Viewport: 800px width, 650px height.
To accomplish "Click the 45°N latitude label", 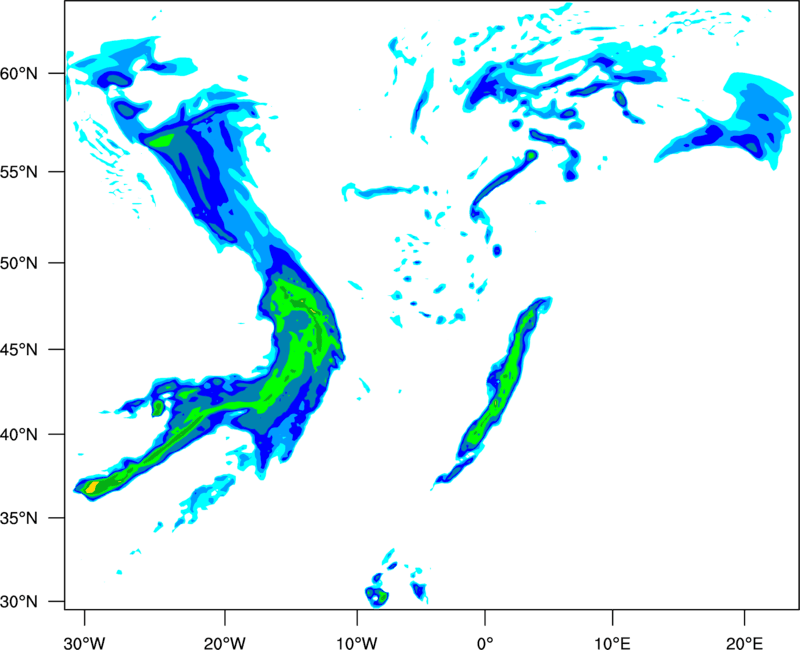I will tap(19, 350).
